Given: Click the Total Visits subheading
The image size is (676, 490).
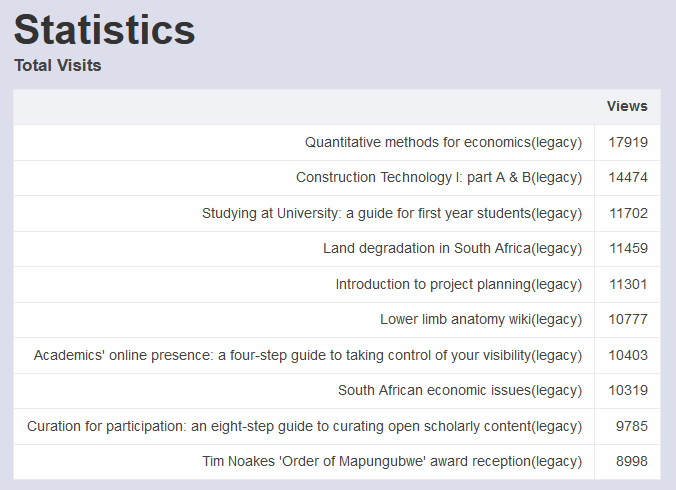Looking at the screenshot, I should click(58, 66).
